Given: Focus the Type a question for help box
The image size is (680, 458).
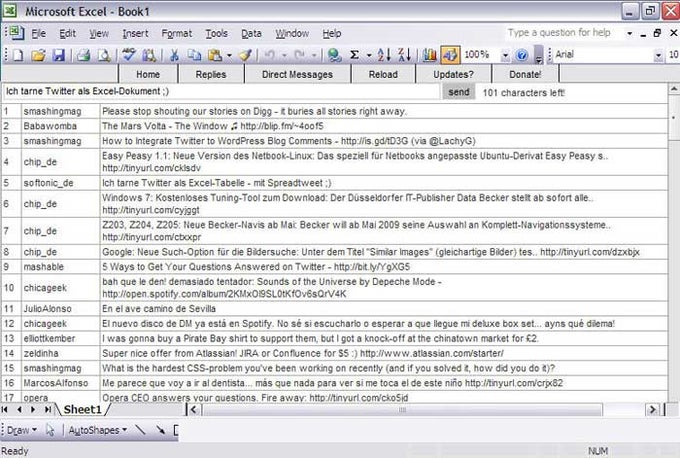Looking at the screenshot, I should pyautogui.click(x=564, y=33).
